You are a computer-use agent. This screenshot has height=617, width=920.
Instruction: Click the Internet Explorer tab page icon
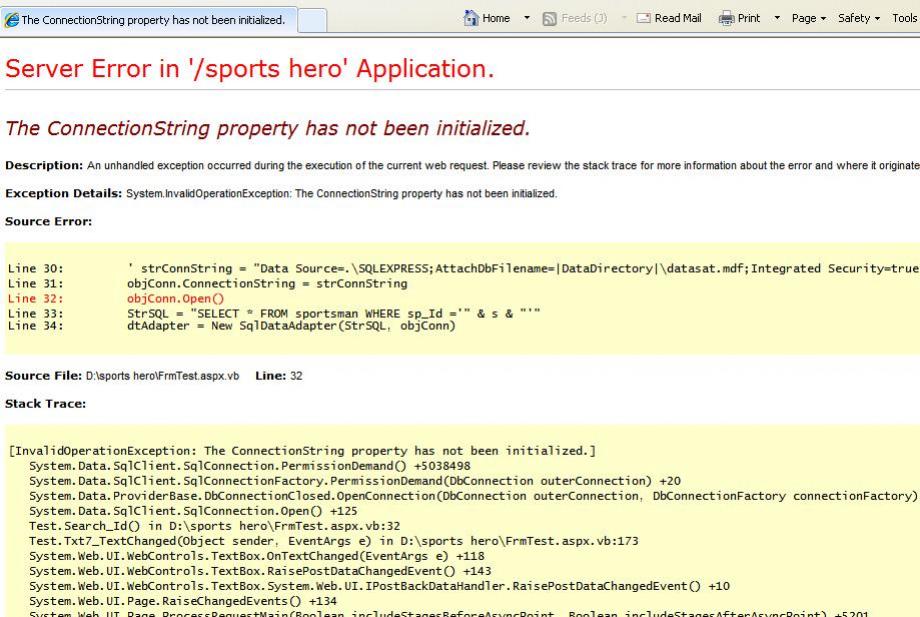click(x=11, y=20)
